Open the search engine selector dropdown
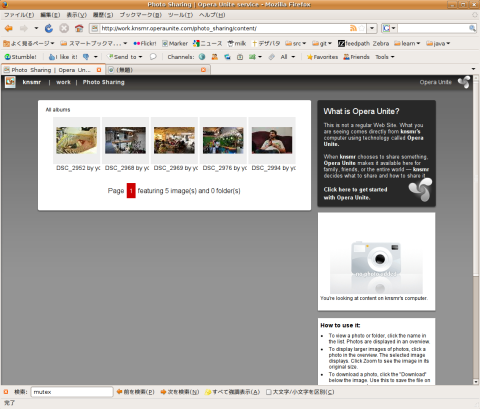This screenshot has width=480, height=409. (389, 28)
